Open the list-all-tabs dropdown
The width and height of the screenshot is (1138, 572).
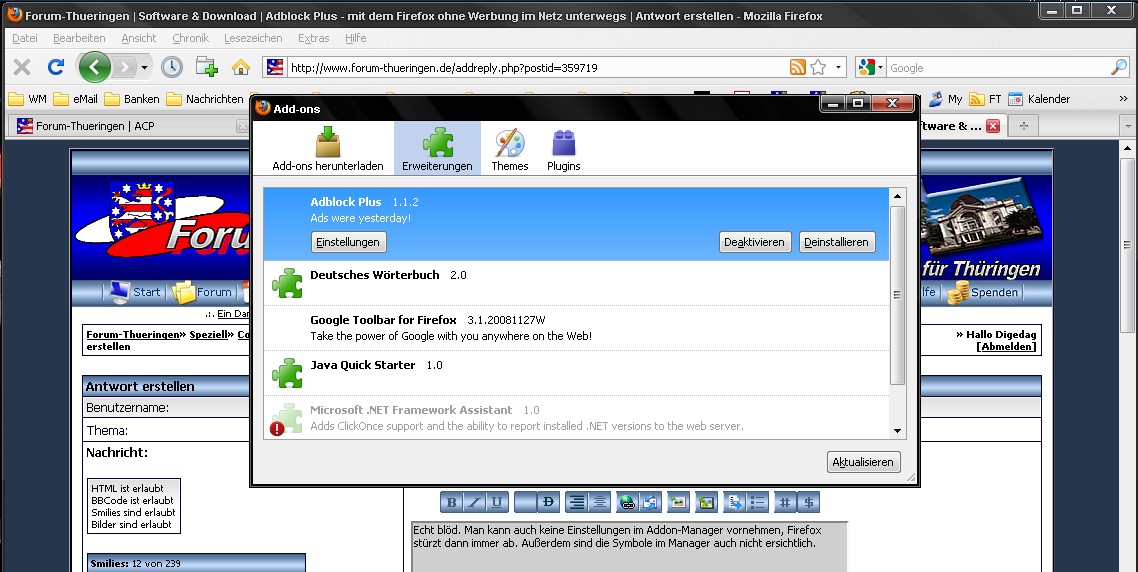coord(1128,126)
